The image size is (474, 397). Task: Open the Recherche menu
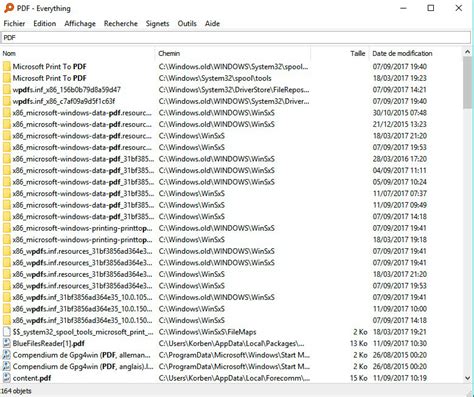(121, 24)
